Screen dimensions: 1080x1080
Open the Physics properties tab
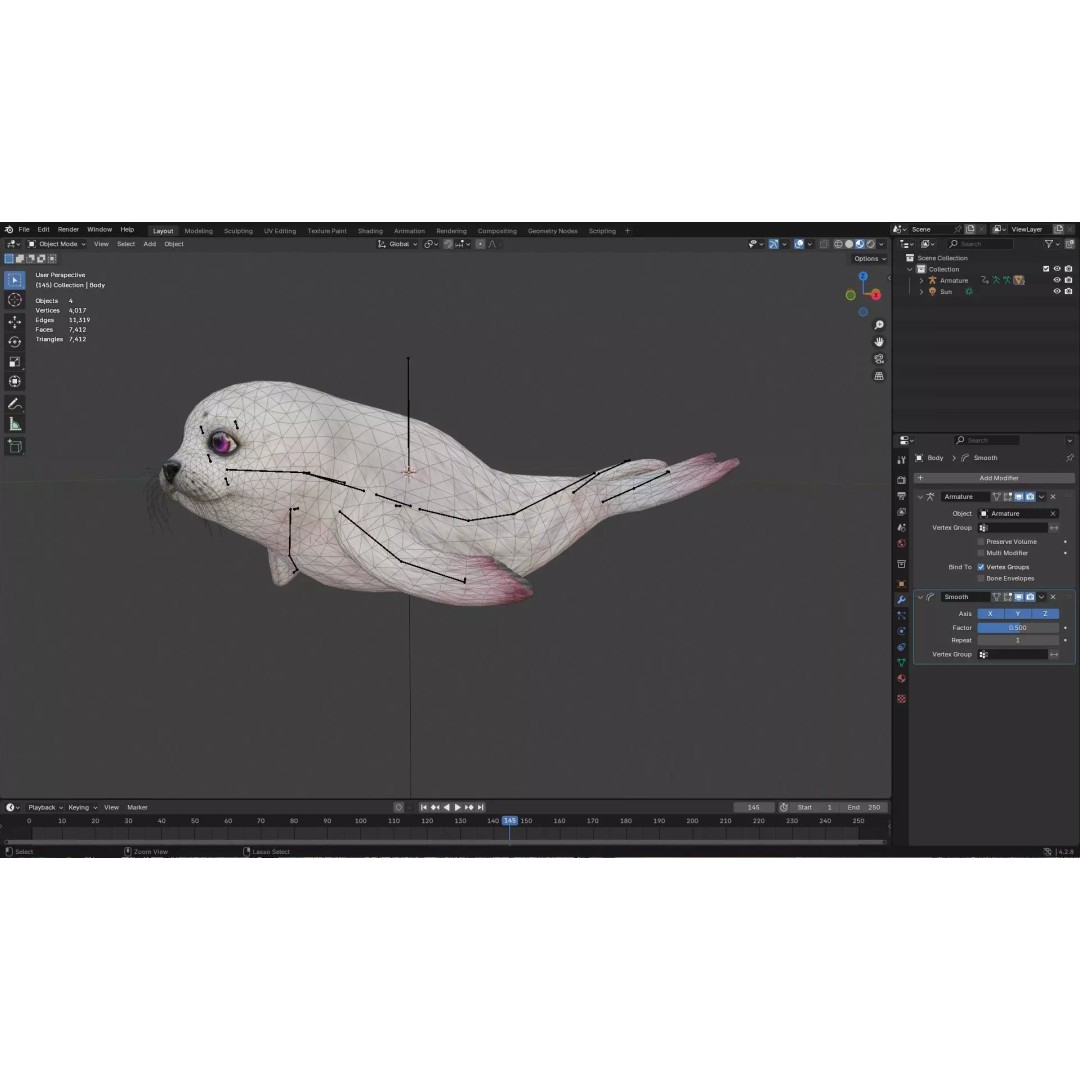(x=902, y=632)
